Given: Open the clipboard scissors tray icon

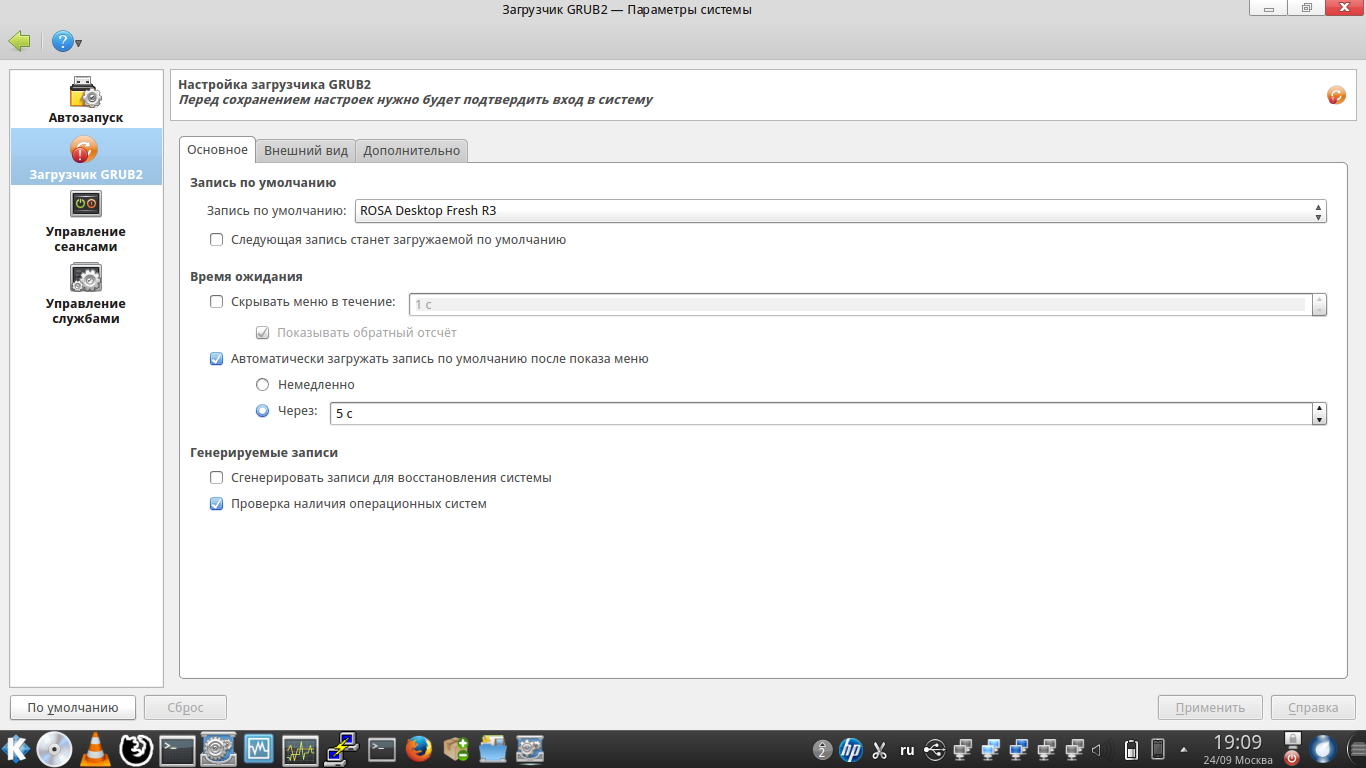Looking at the screenshot, I should click(x=880, y=749).
